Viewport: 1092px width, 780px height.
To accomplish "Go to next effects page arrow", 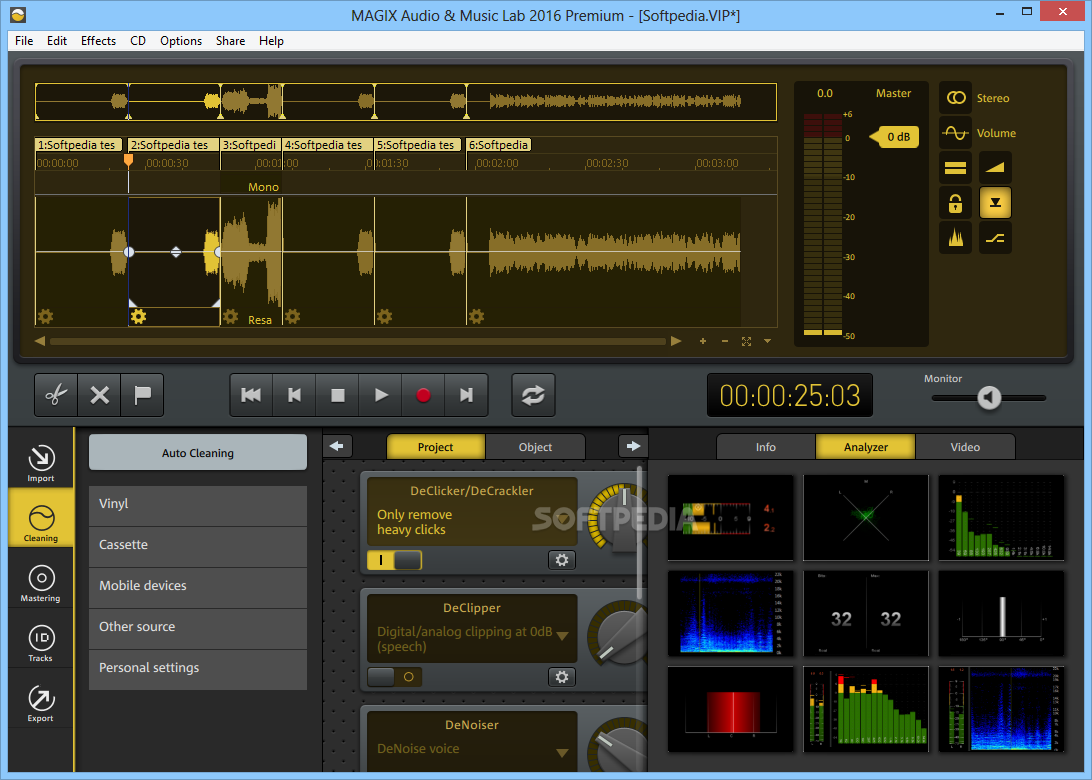I will tap(633, 446).
